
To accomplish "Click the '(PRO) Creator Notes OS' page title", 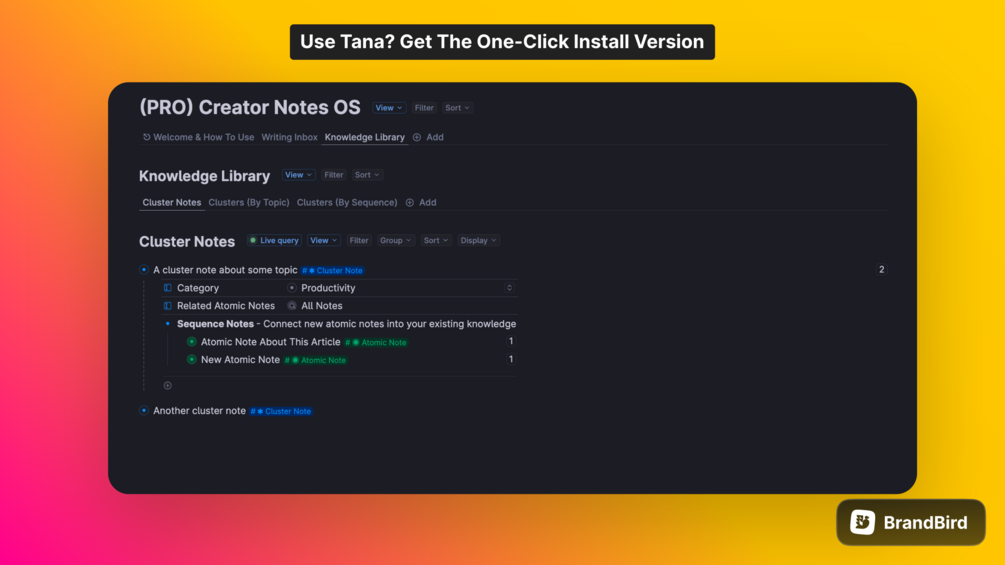I will (250, 107).
